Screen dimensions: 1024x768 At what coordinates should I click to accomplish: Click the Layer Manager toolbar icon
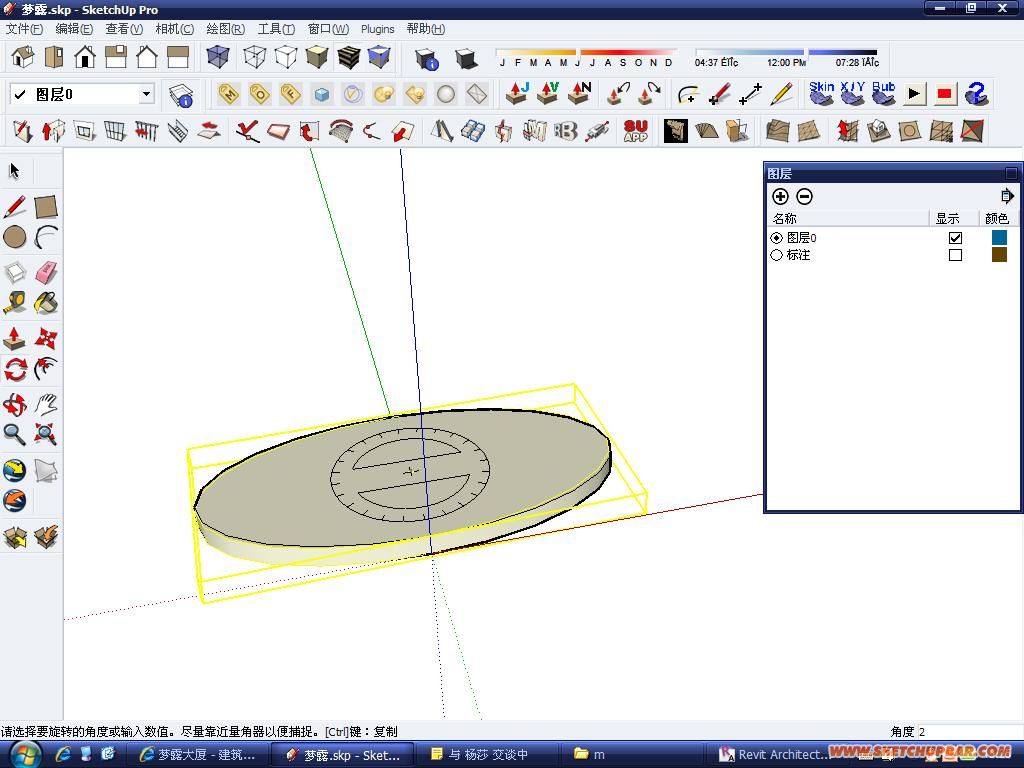181,95
